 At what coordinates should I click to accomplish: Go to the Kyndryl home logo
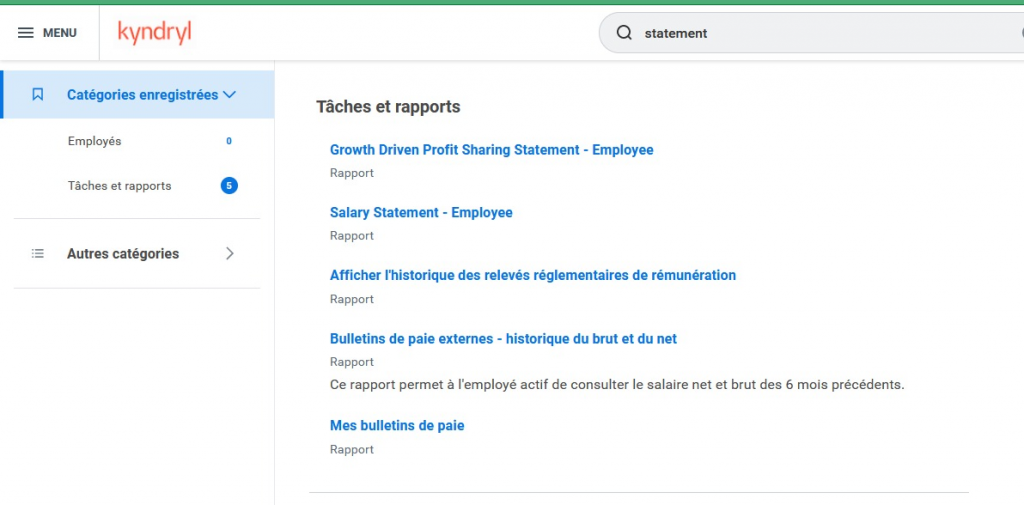click(155, 33)
